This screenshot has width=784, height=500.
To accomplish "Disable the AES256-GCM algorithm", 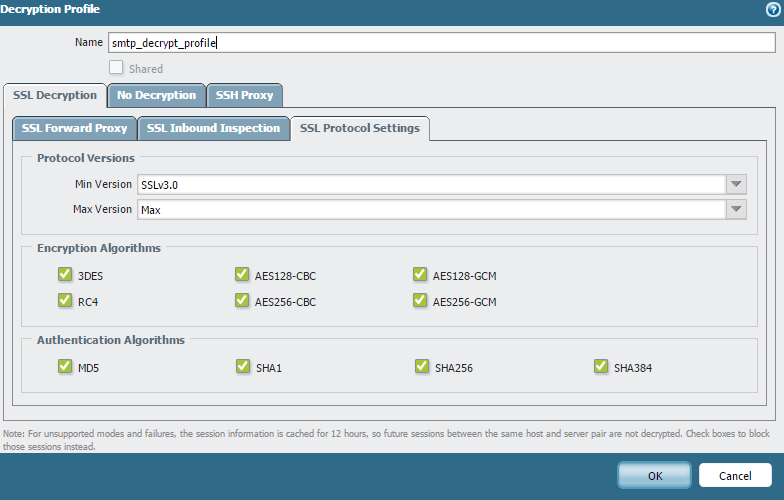I will click(x=421, y=300).
